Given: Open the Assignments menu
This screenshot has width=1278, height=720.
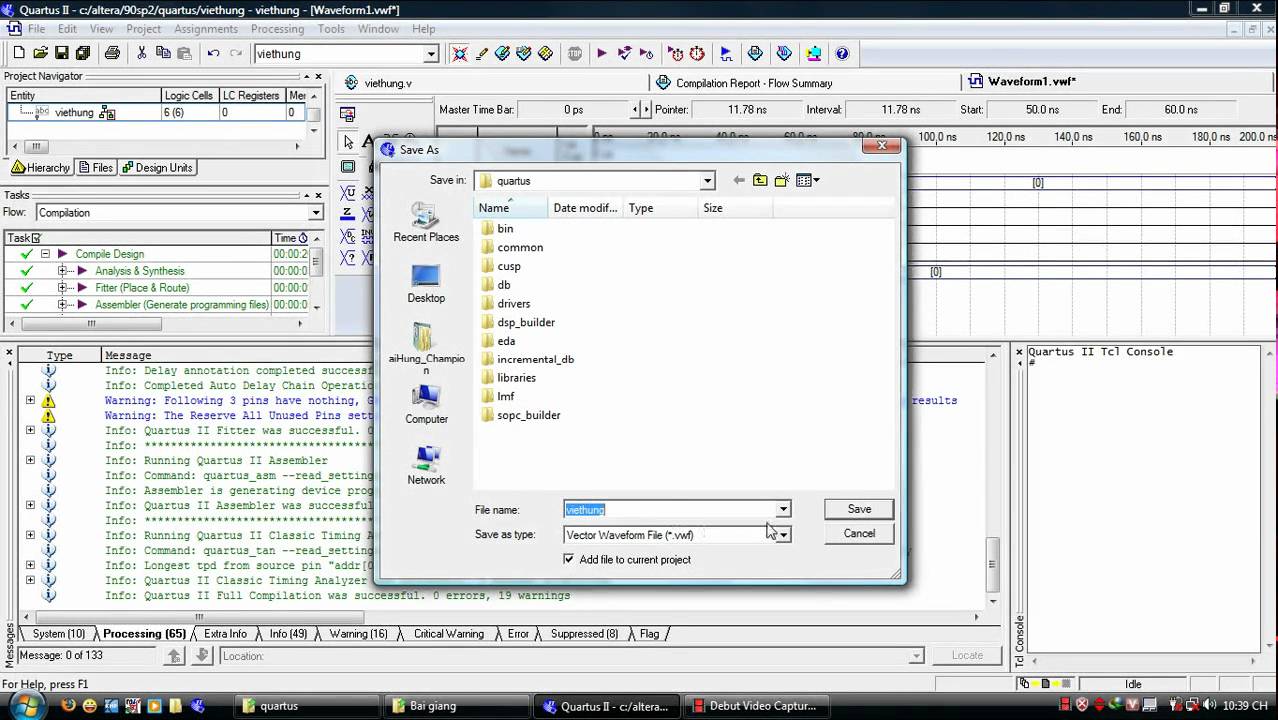Looking at the screenshot, I should pyautogui.click(x=206, y=29).
